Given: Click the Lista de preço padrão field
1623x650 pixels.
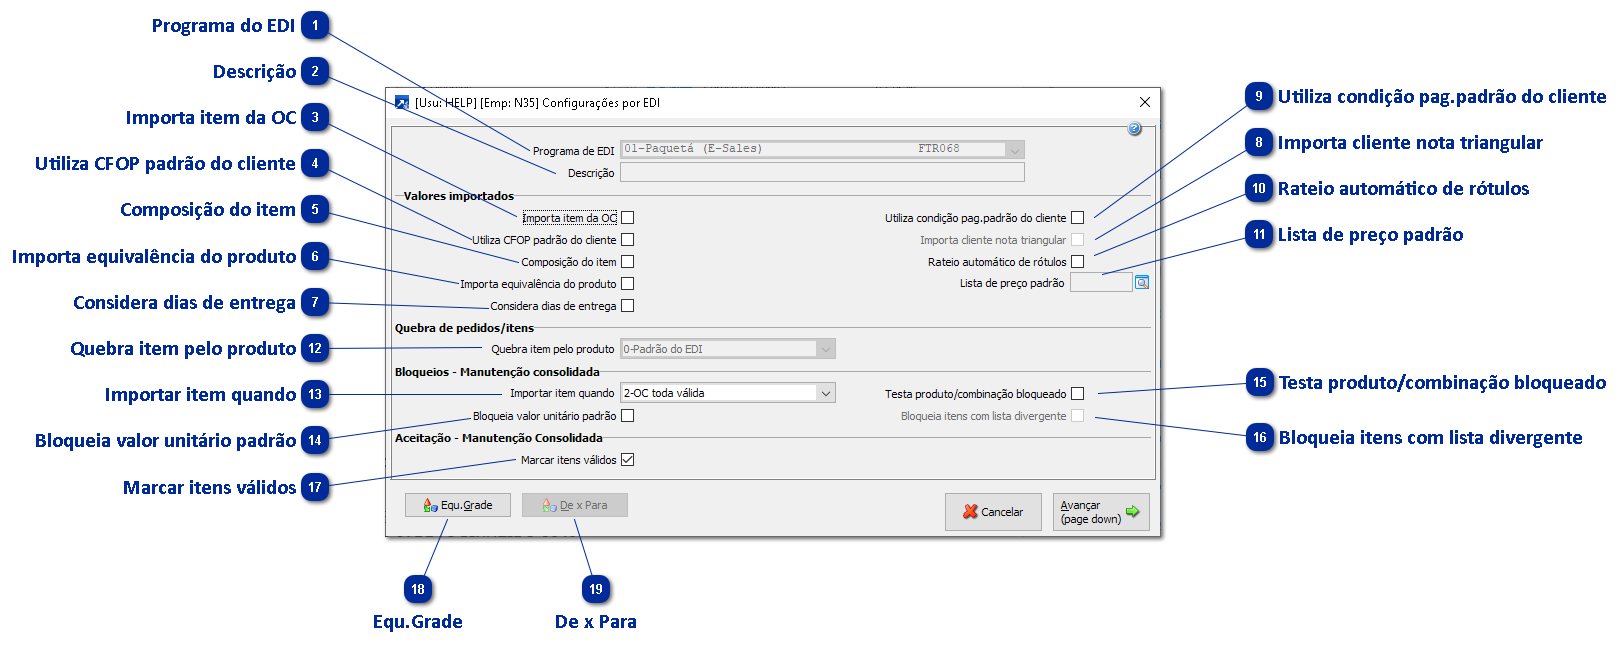Looking at the screenshot, I should 1101,283.
